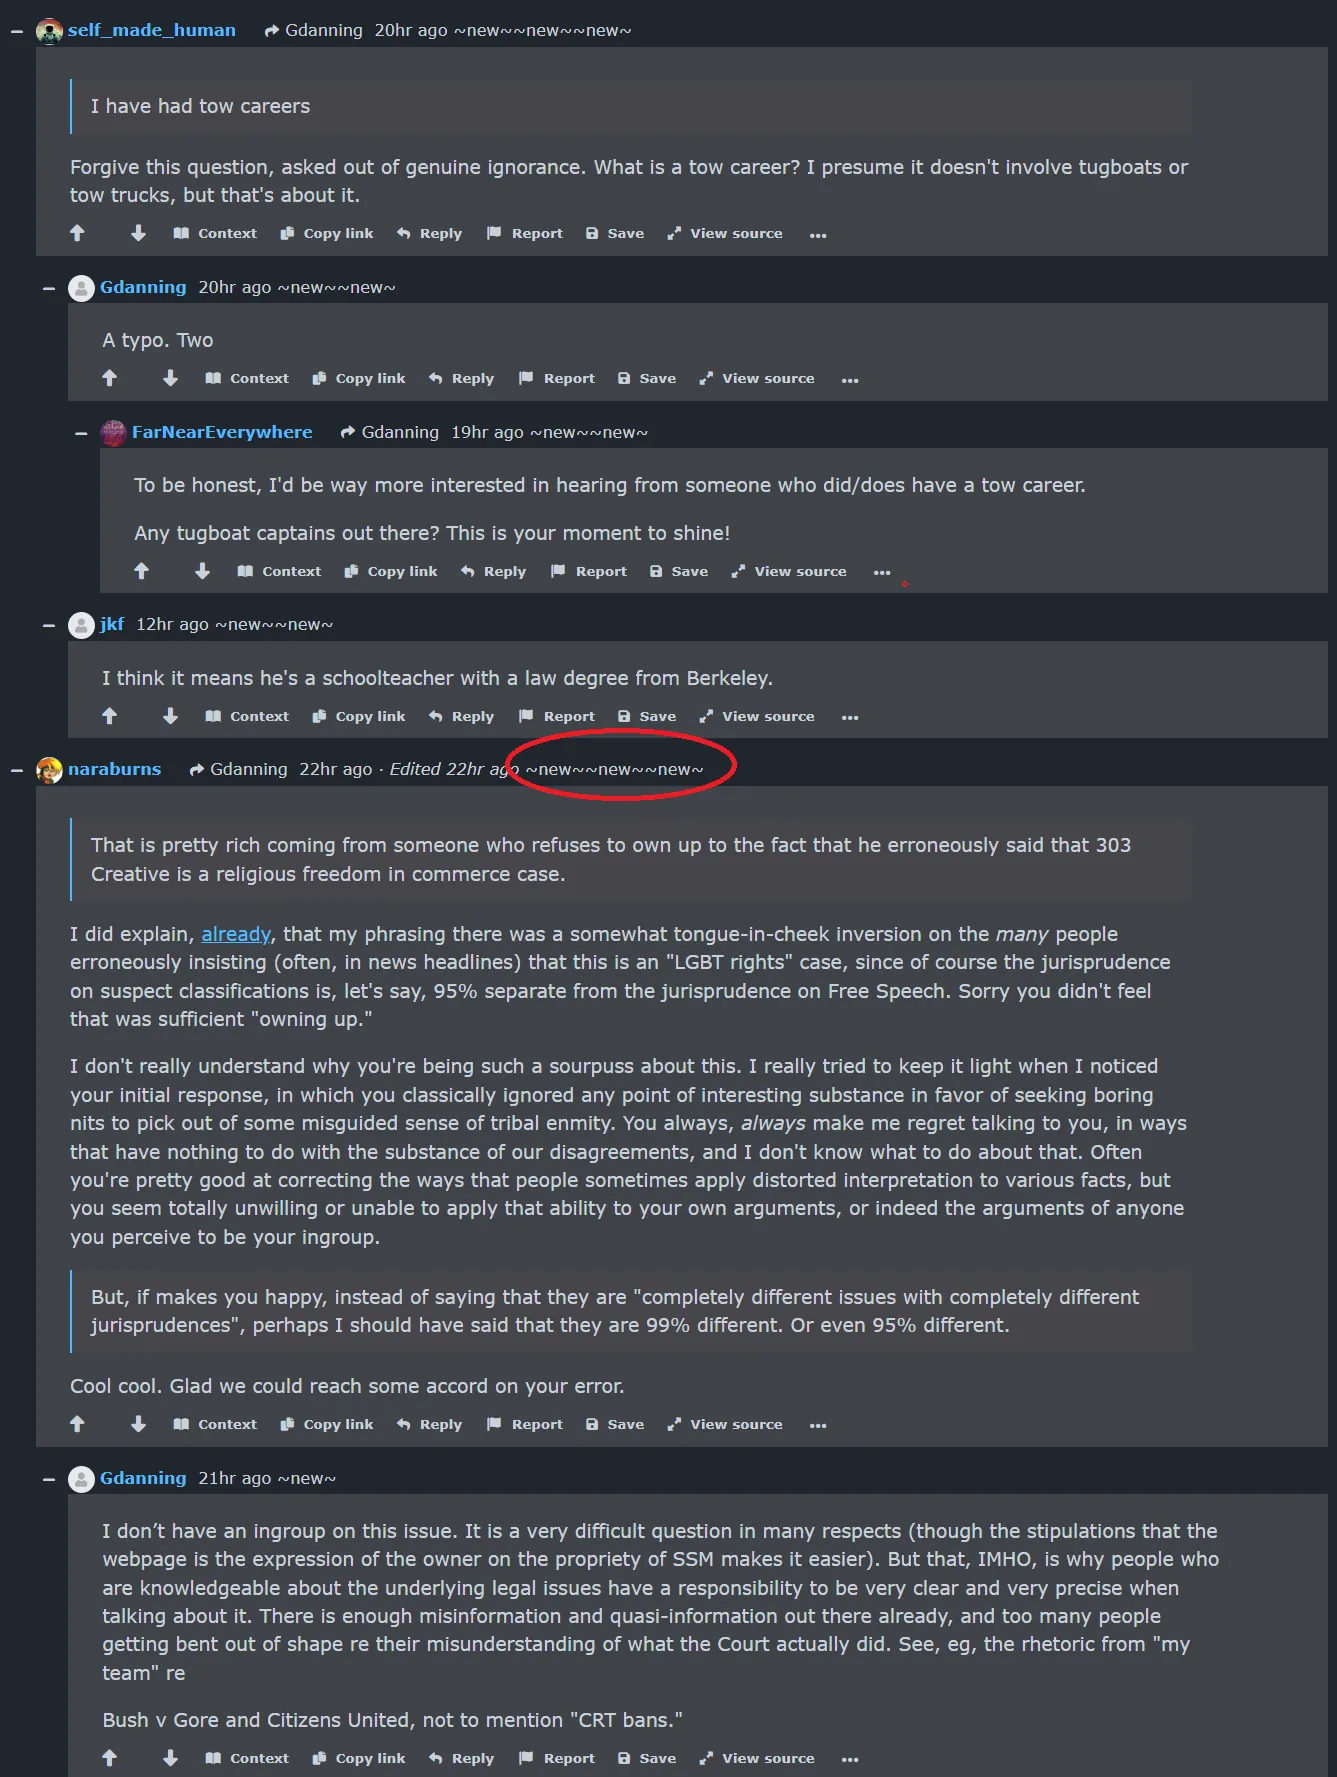
Task: View source of jkf's comment
Action: 757,716
